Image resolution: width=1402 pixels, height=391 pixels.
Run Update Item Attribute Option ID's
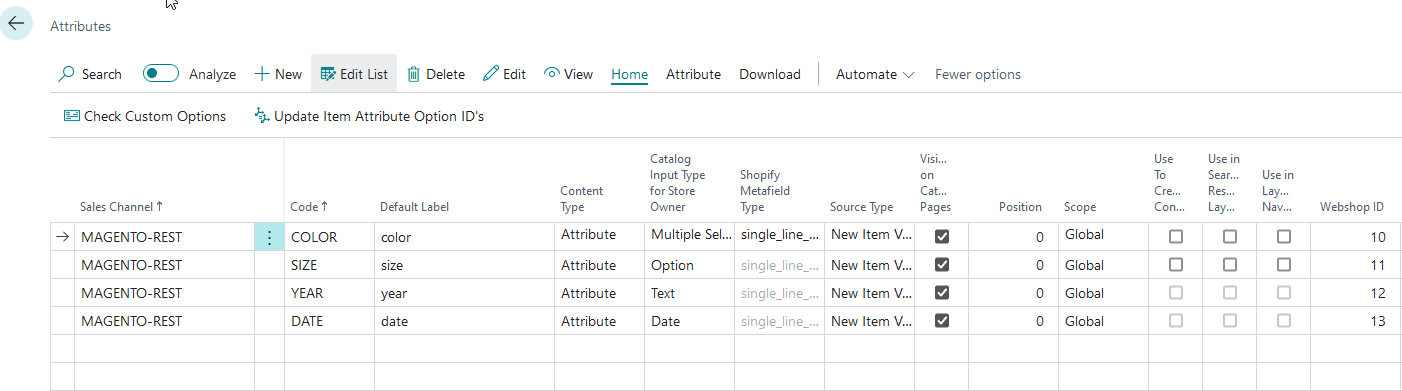(x=369, y=116)
